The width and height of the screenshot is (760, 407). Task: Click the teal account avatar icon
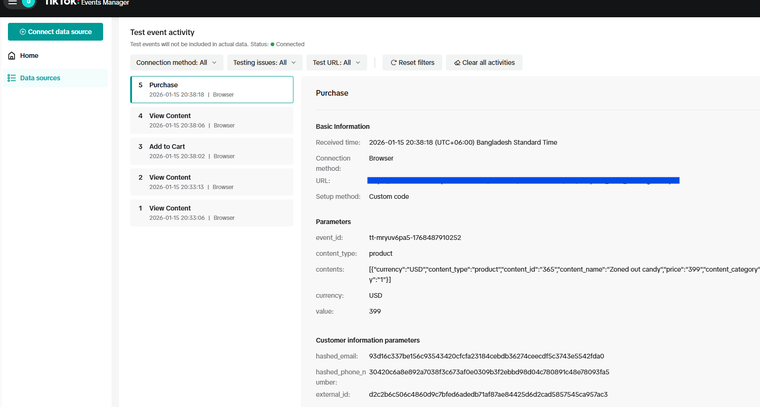point(29,3)
